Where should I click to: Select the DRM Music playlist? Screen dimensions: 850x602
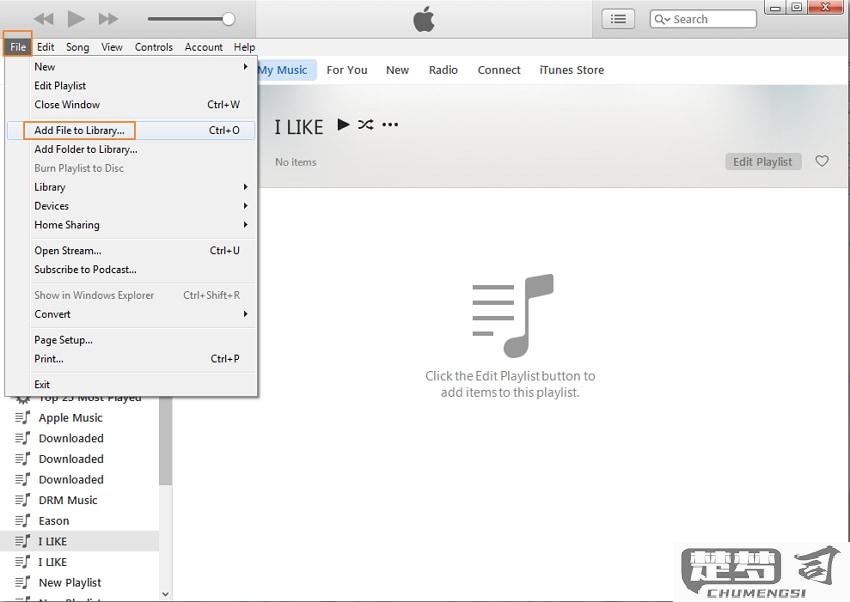(x=68, y=500)
